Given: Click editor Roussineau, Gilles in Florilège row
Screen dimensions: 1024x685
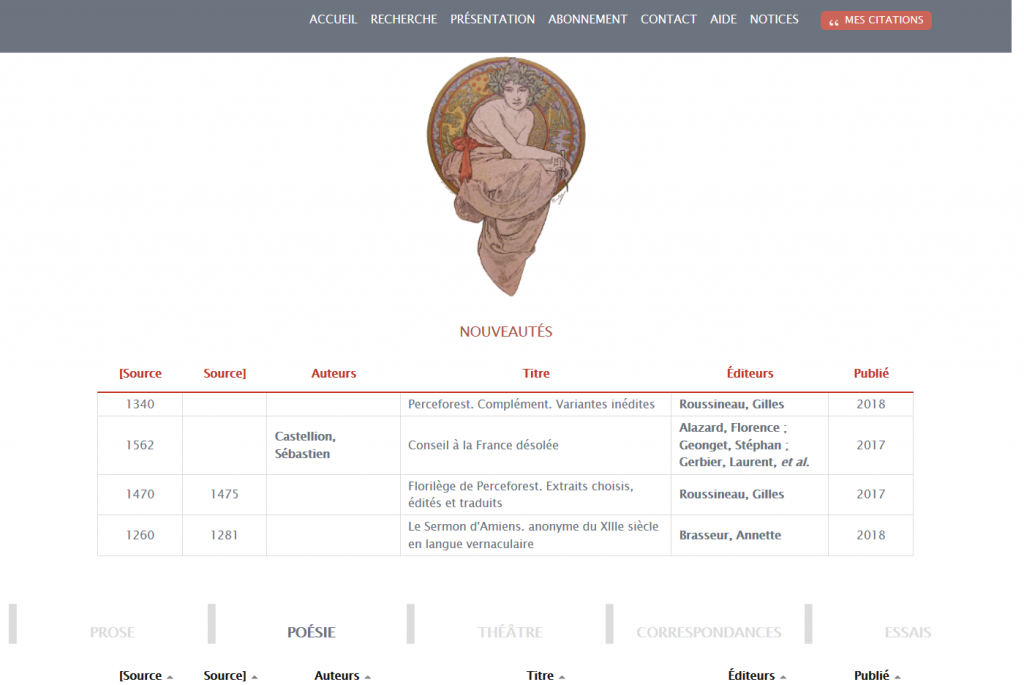Looking at the screenshot, I should click(x=731, y=494).
